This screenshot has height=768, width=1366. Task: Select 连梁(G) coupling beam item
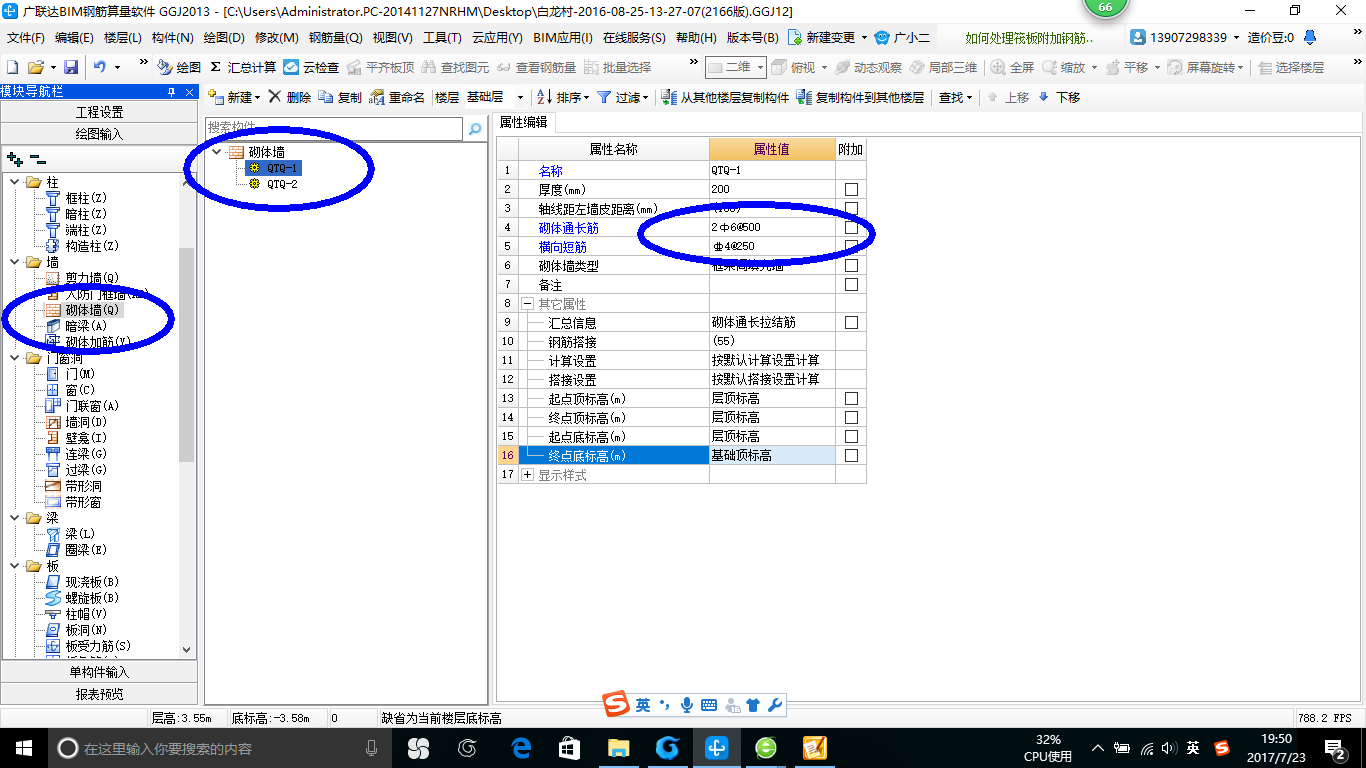85,454
